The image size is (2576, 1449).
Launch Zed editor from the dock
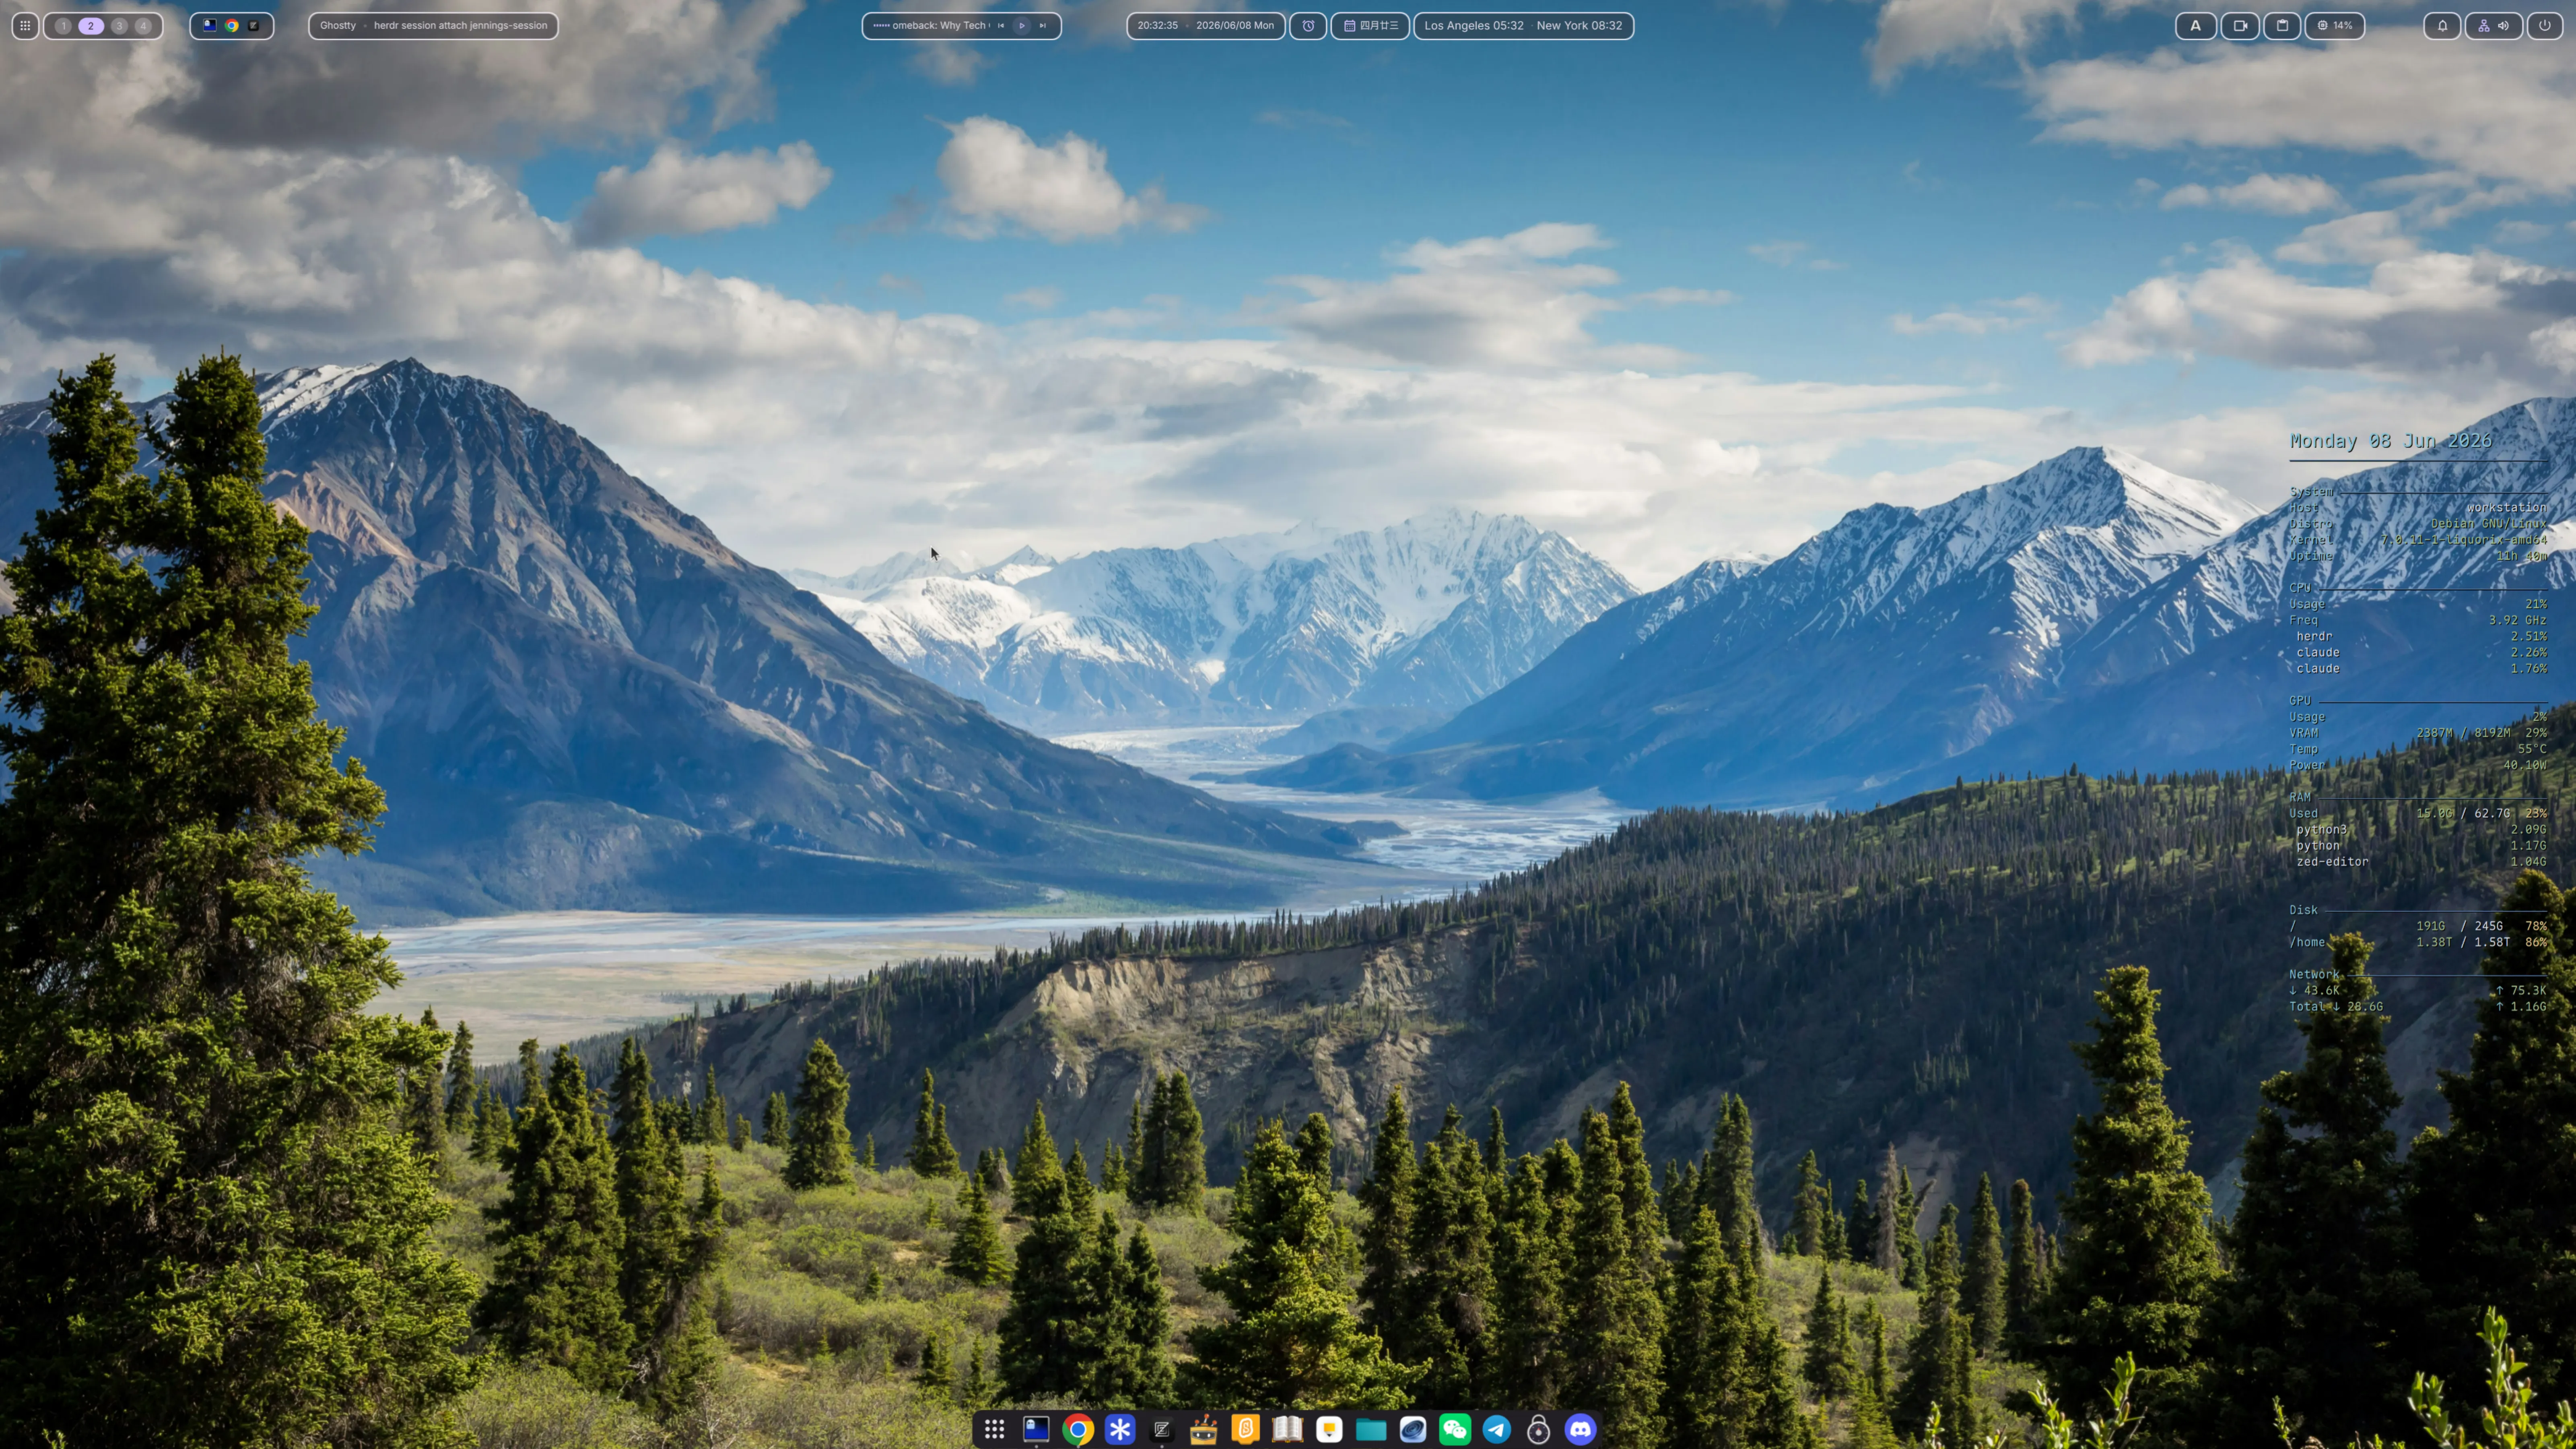point(1162,1429)
